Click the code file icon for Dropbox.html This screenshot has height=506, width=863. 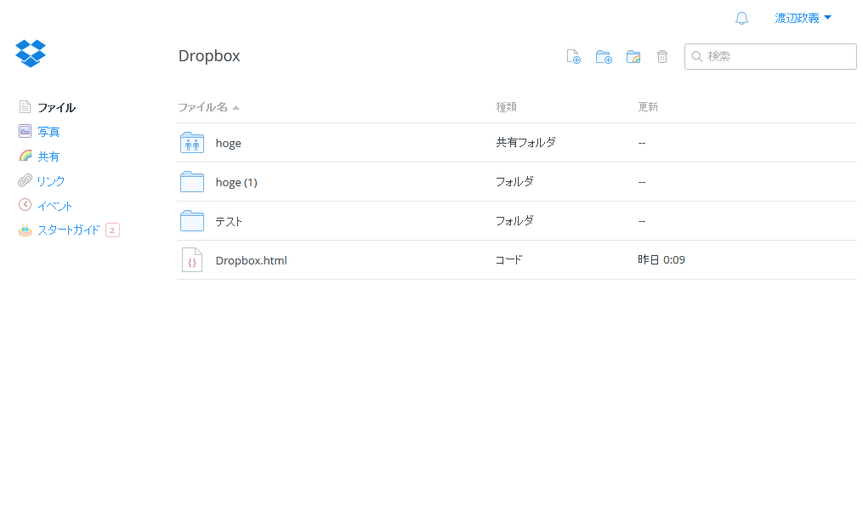pos(192,260)
